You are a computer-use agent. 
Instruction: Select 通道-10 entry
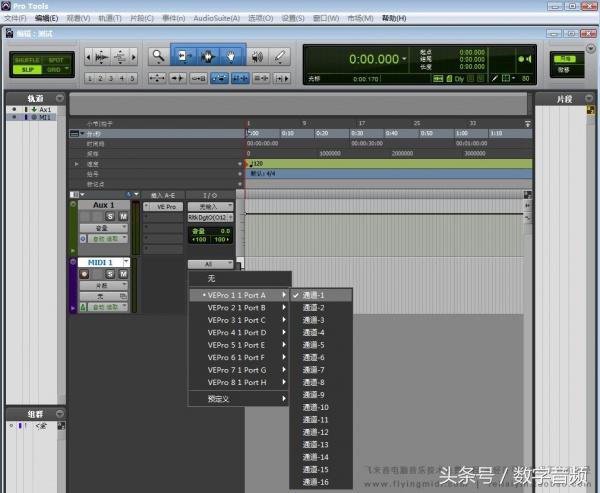tap(321, 407)
